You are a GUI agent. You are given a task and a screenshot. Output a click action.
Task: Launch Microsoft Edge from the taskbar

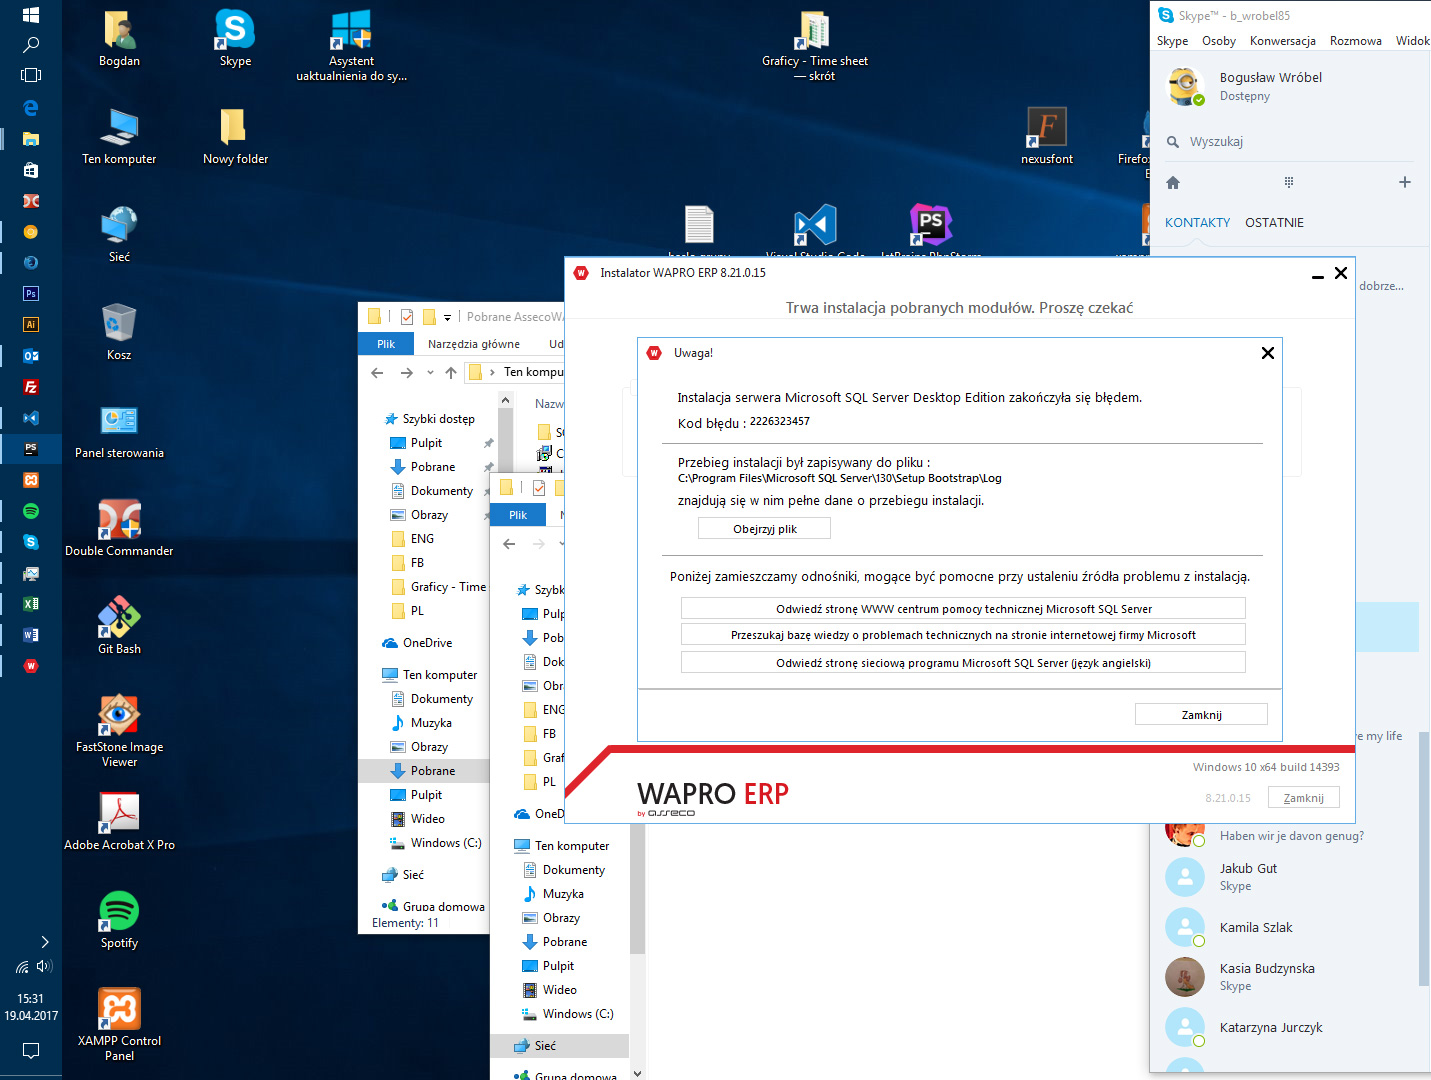point(31,107)
